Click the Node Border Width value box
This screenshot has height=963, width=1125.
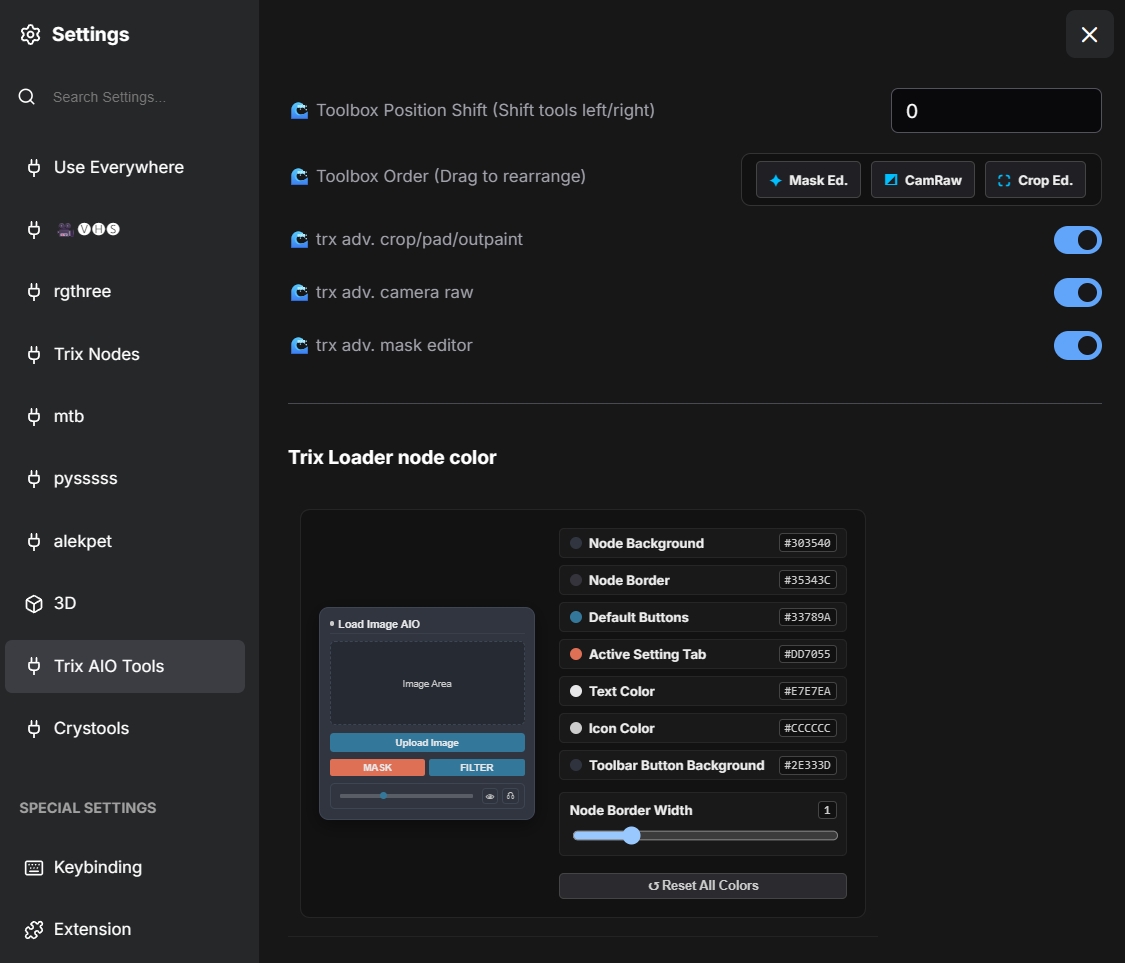tap(827, 810)
